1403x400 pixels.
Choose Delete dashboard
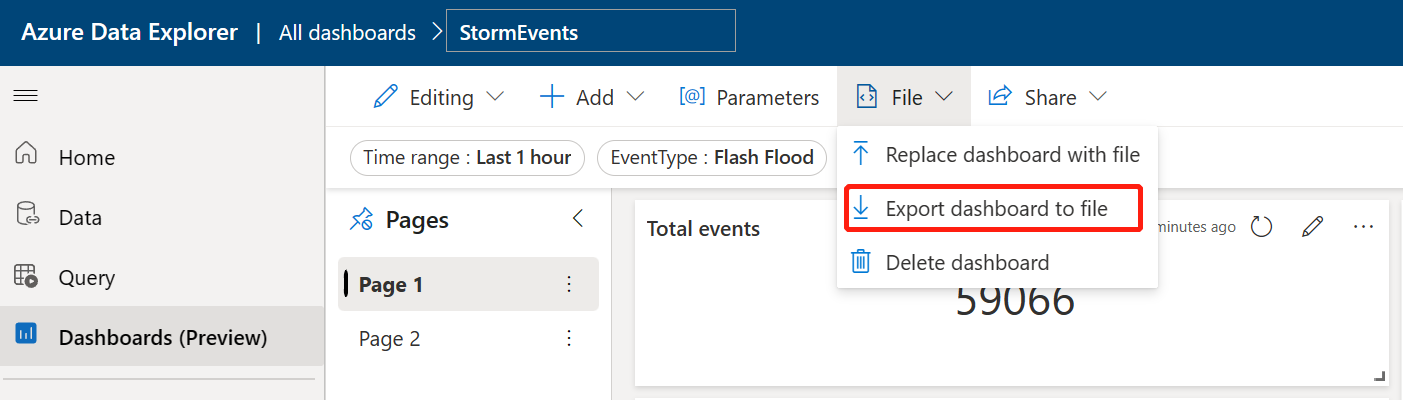[x=997, y=263]
